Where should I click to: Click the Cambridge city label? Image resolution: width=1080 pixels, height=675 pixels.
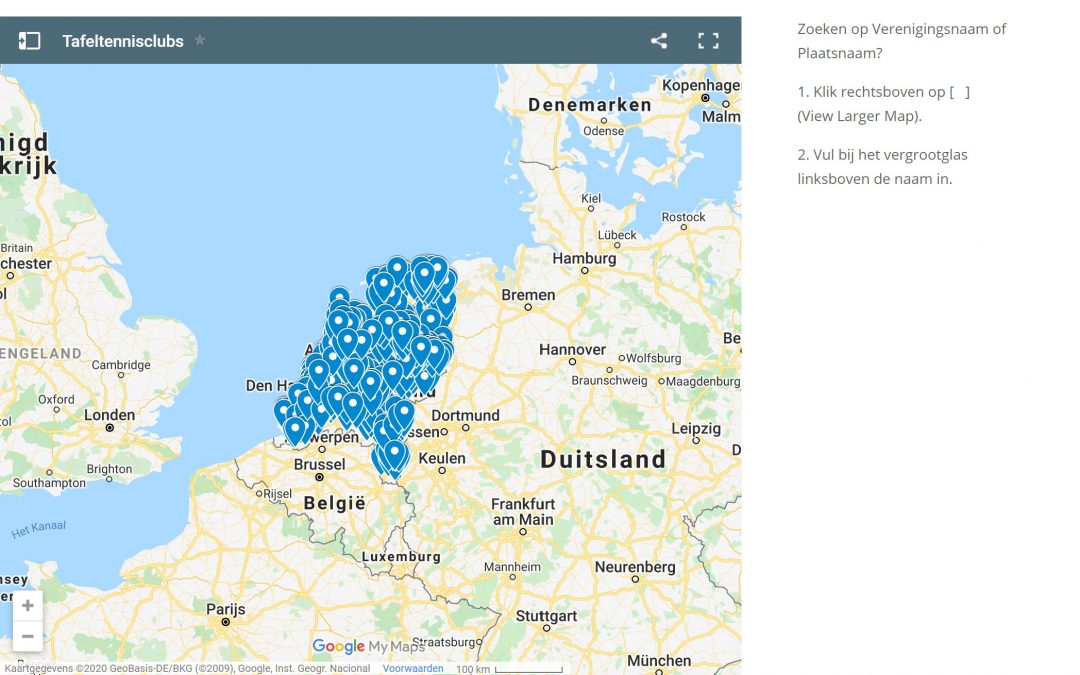tap(121, 365)
